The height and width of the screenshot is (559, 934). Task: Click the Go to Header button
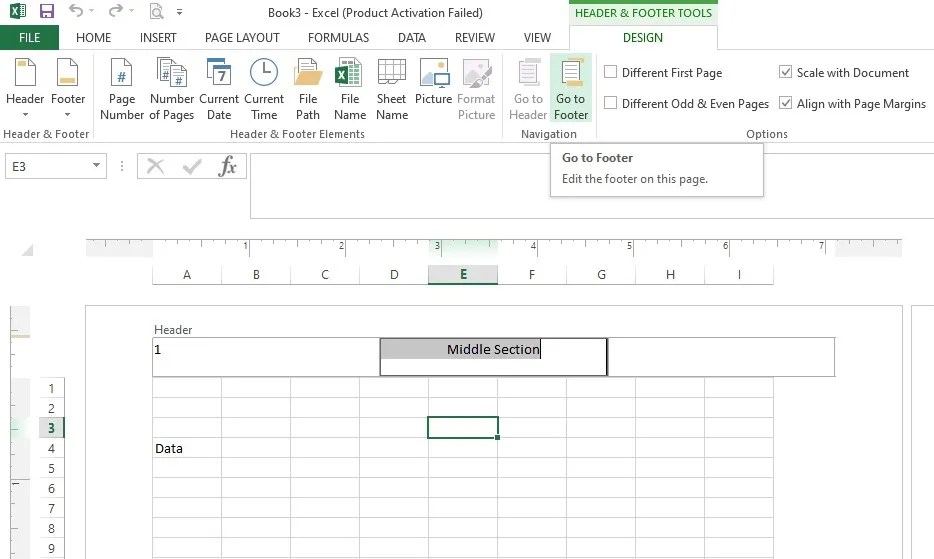(528, 89)
